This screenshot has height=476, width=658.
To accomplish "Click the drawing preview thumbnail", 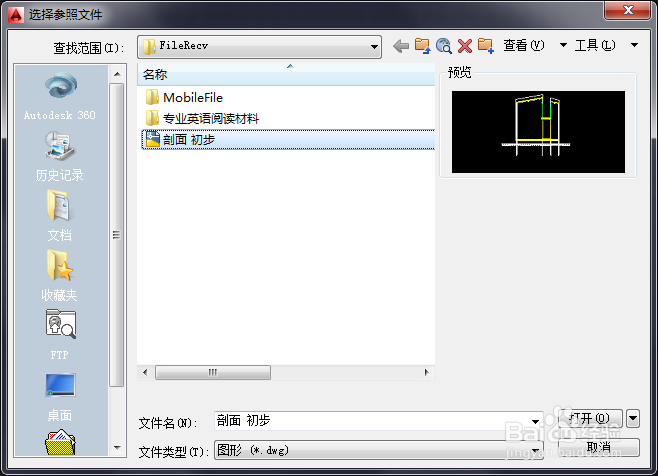I will [538, 132].
